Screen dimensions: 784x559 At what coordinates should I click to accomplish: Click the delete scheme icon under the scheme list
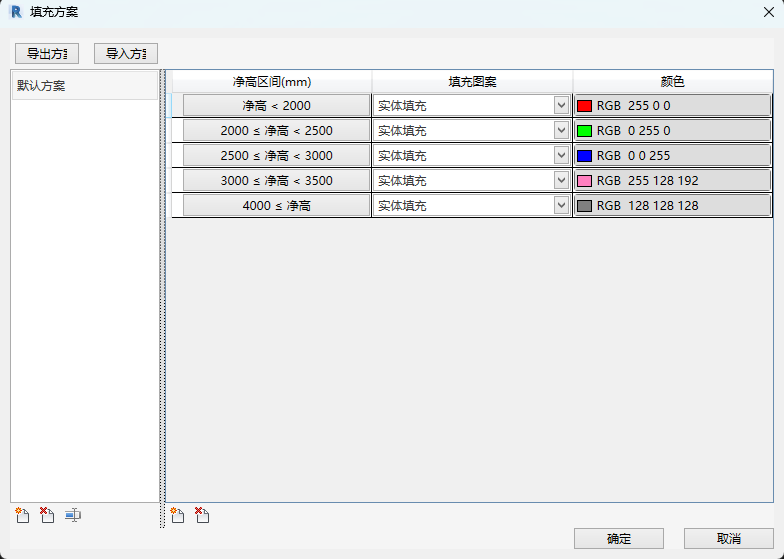coord(47,516)
